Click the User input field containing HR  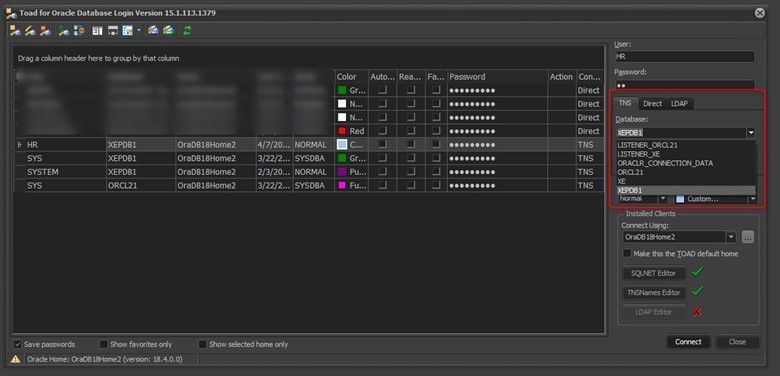(x=684, y=57)
